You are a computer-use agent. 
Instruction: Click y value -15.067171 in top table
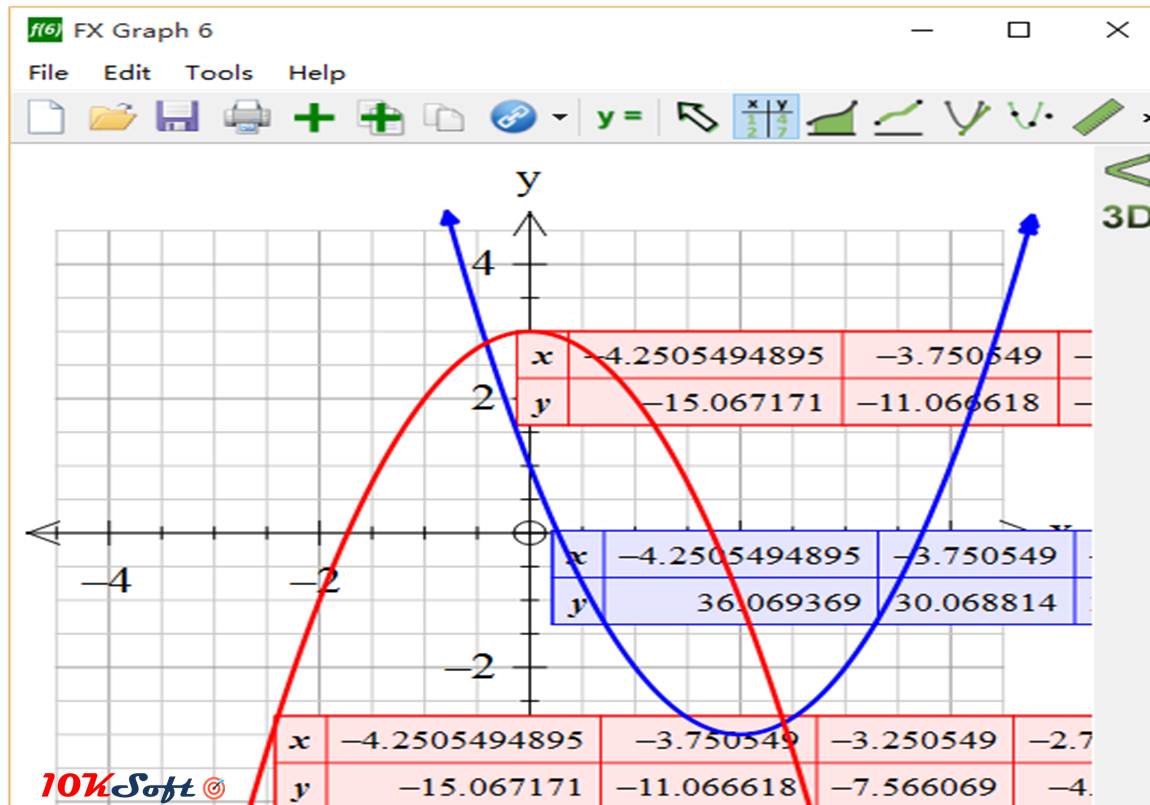tap(706, 402)
